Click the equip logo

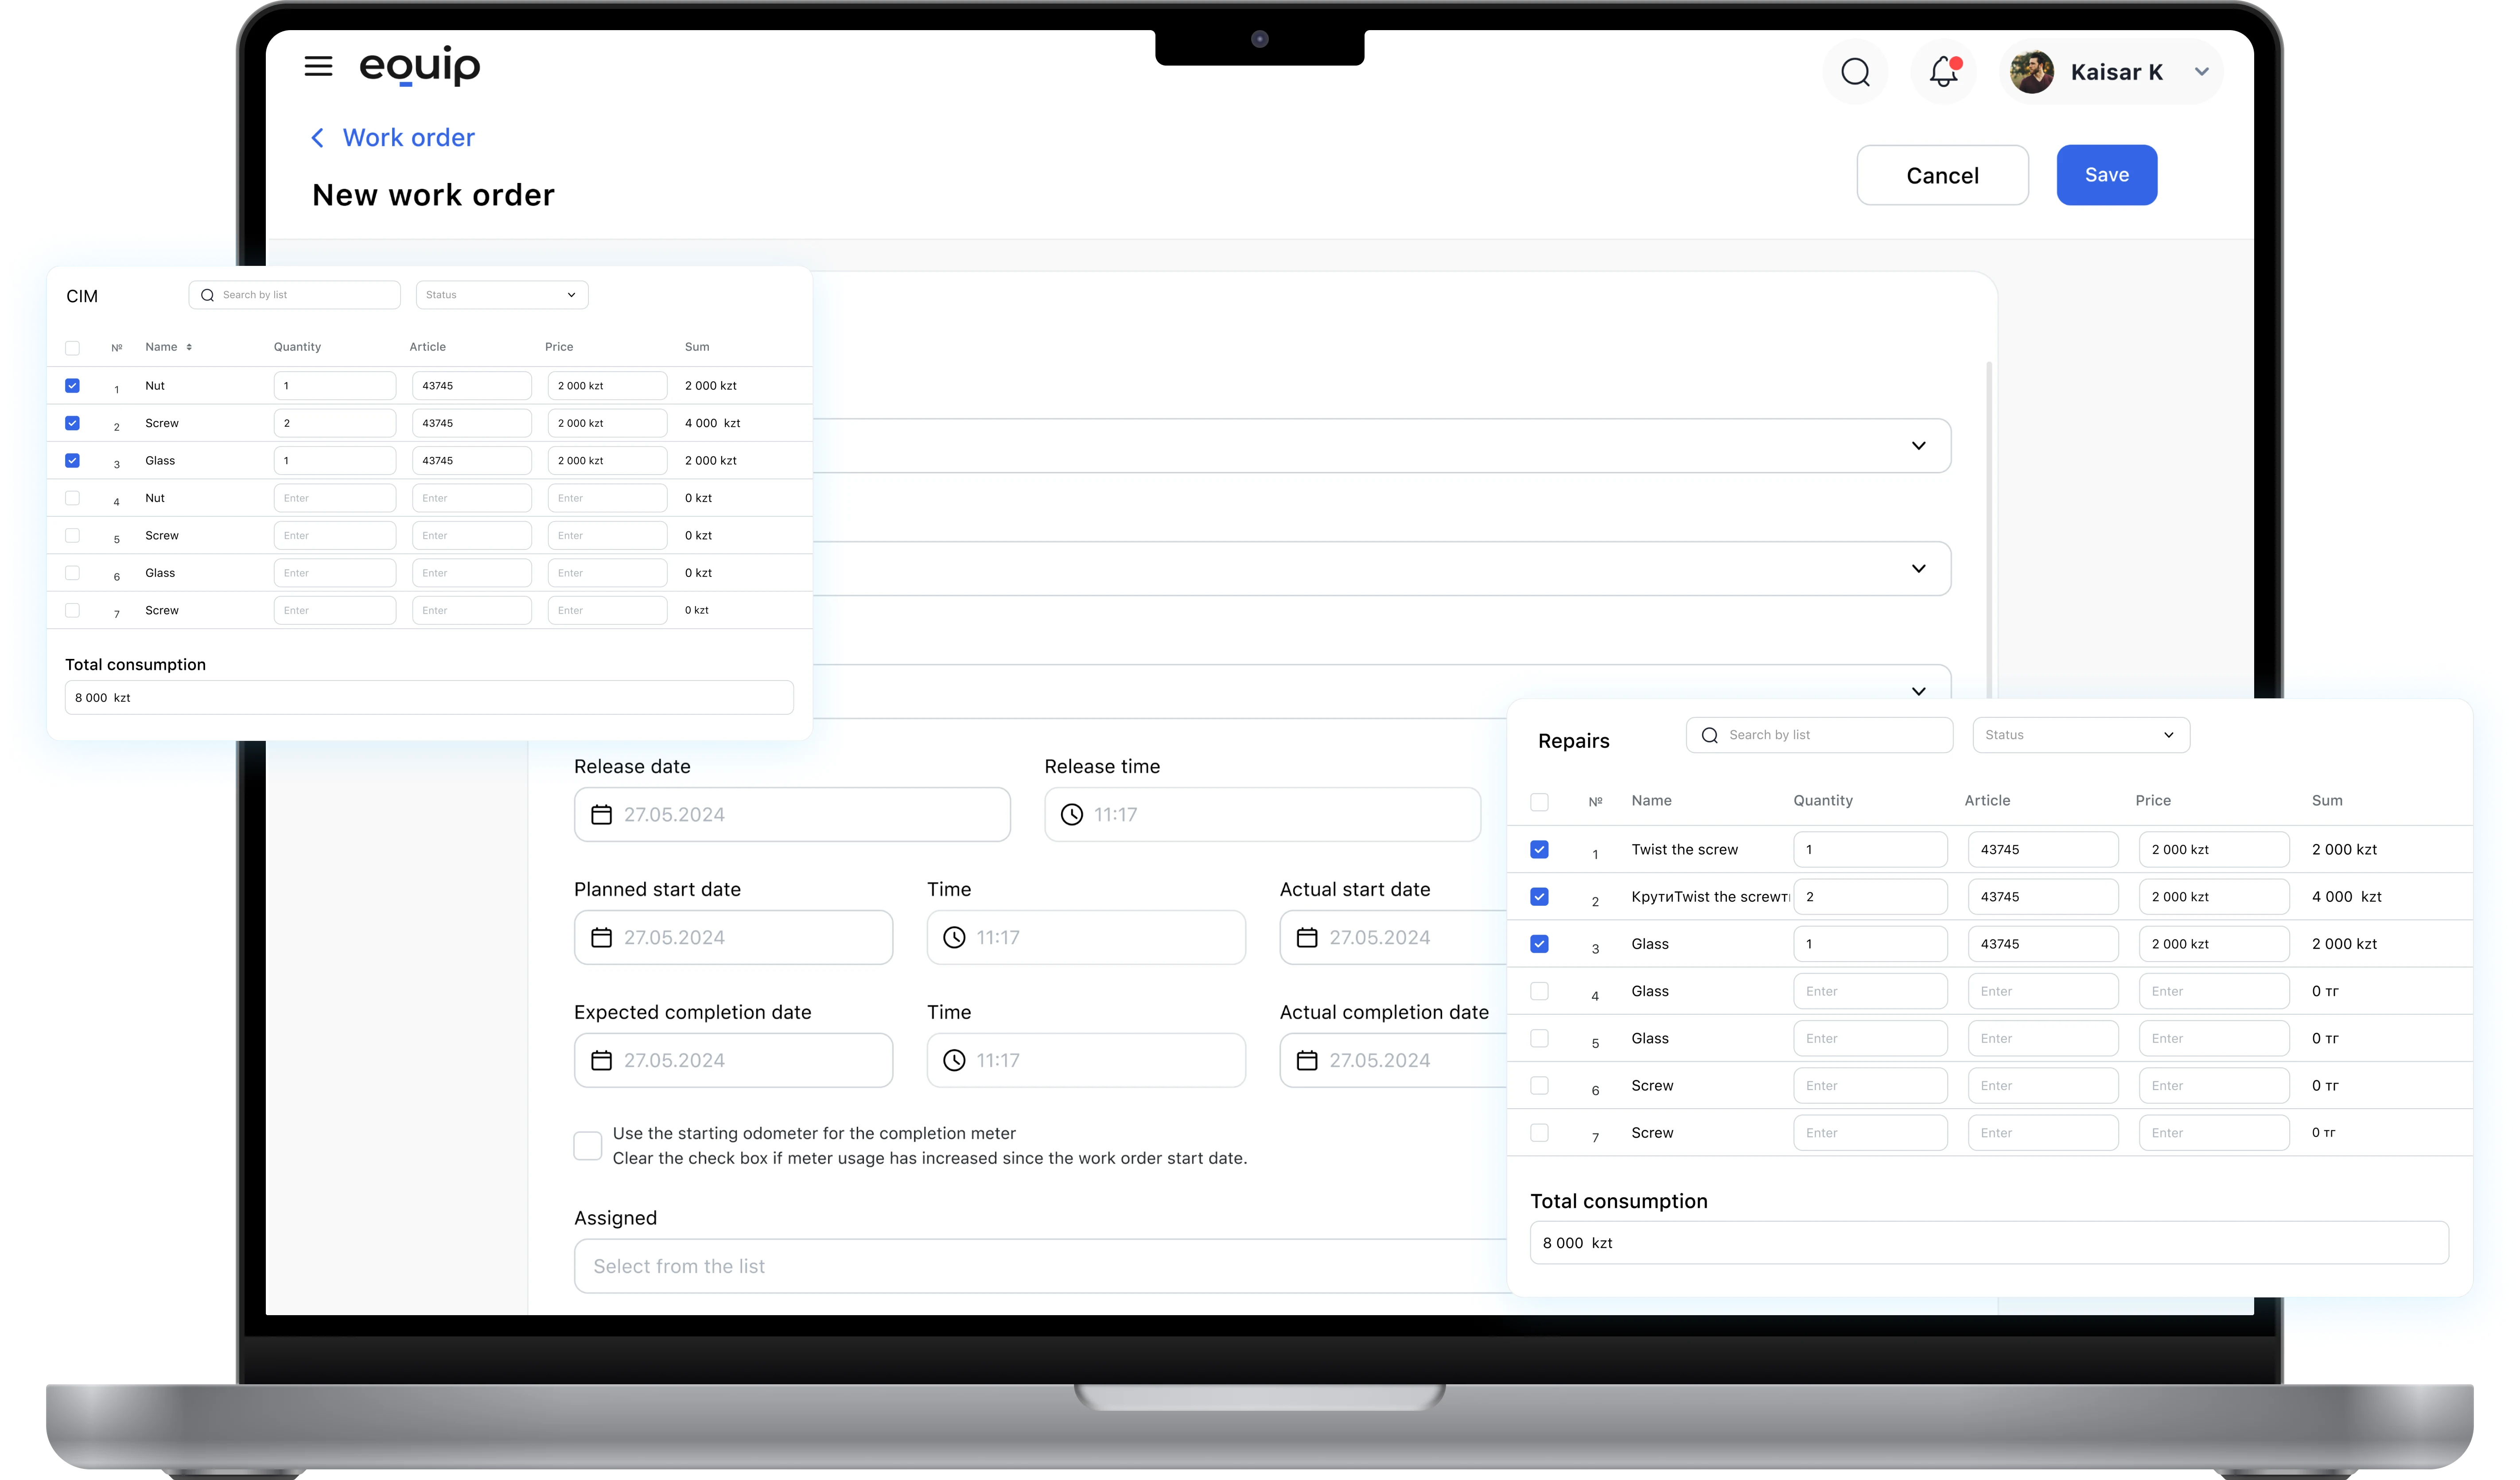tap(420, 66)
